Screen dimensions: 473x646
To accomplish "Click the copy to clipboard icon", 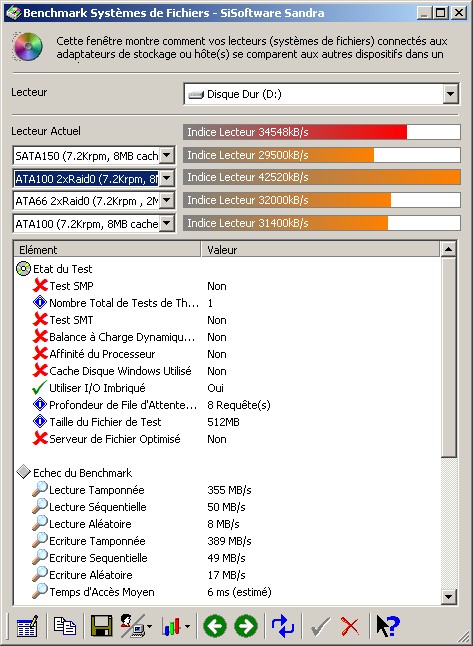I will pos(65,626).
